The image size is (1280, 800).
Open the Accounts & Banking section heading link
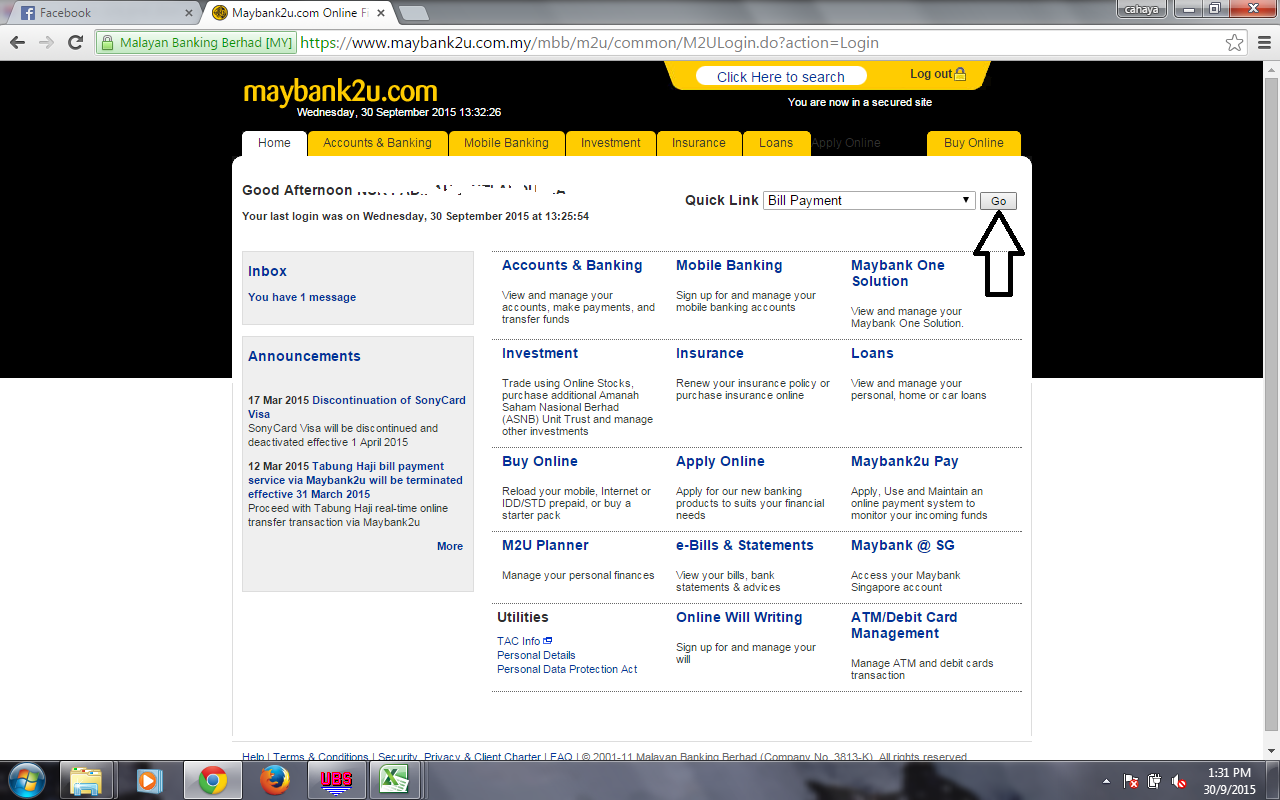click(572, 265)
